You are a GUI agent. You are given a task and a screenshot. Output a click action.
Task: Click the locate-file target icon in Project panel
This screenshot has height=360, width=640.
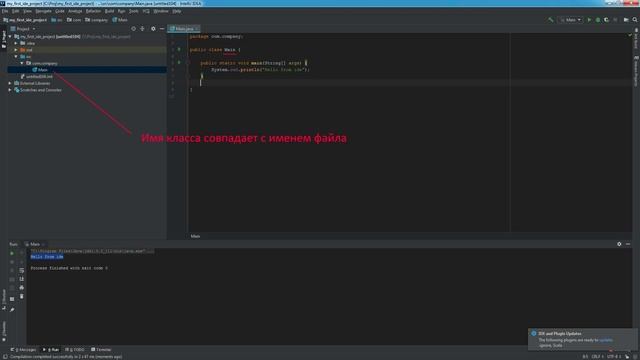[133, 29]
